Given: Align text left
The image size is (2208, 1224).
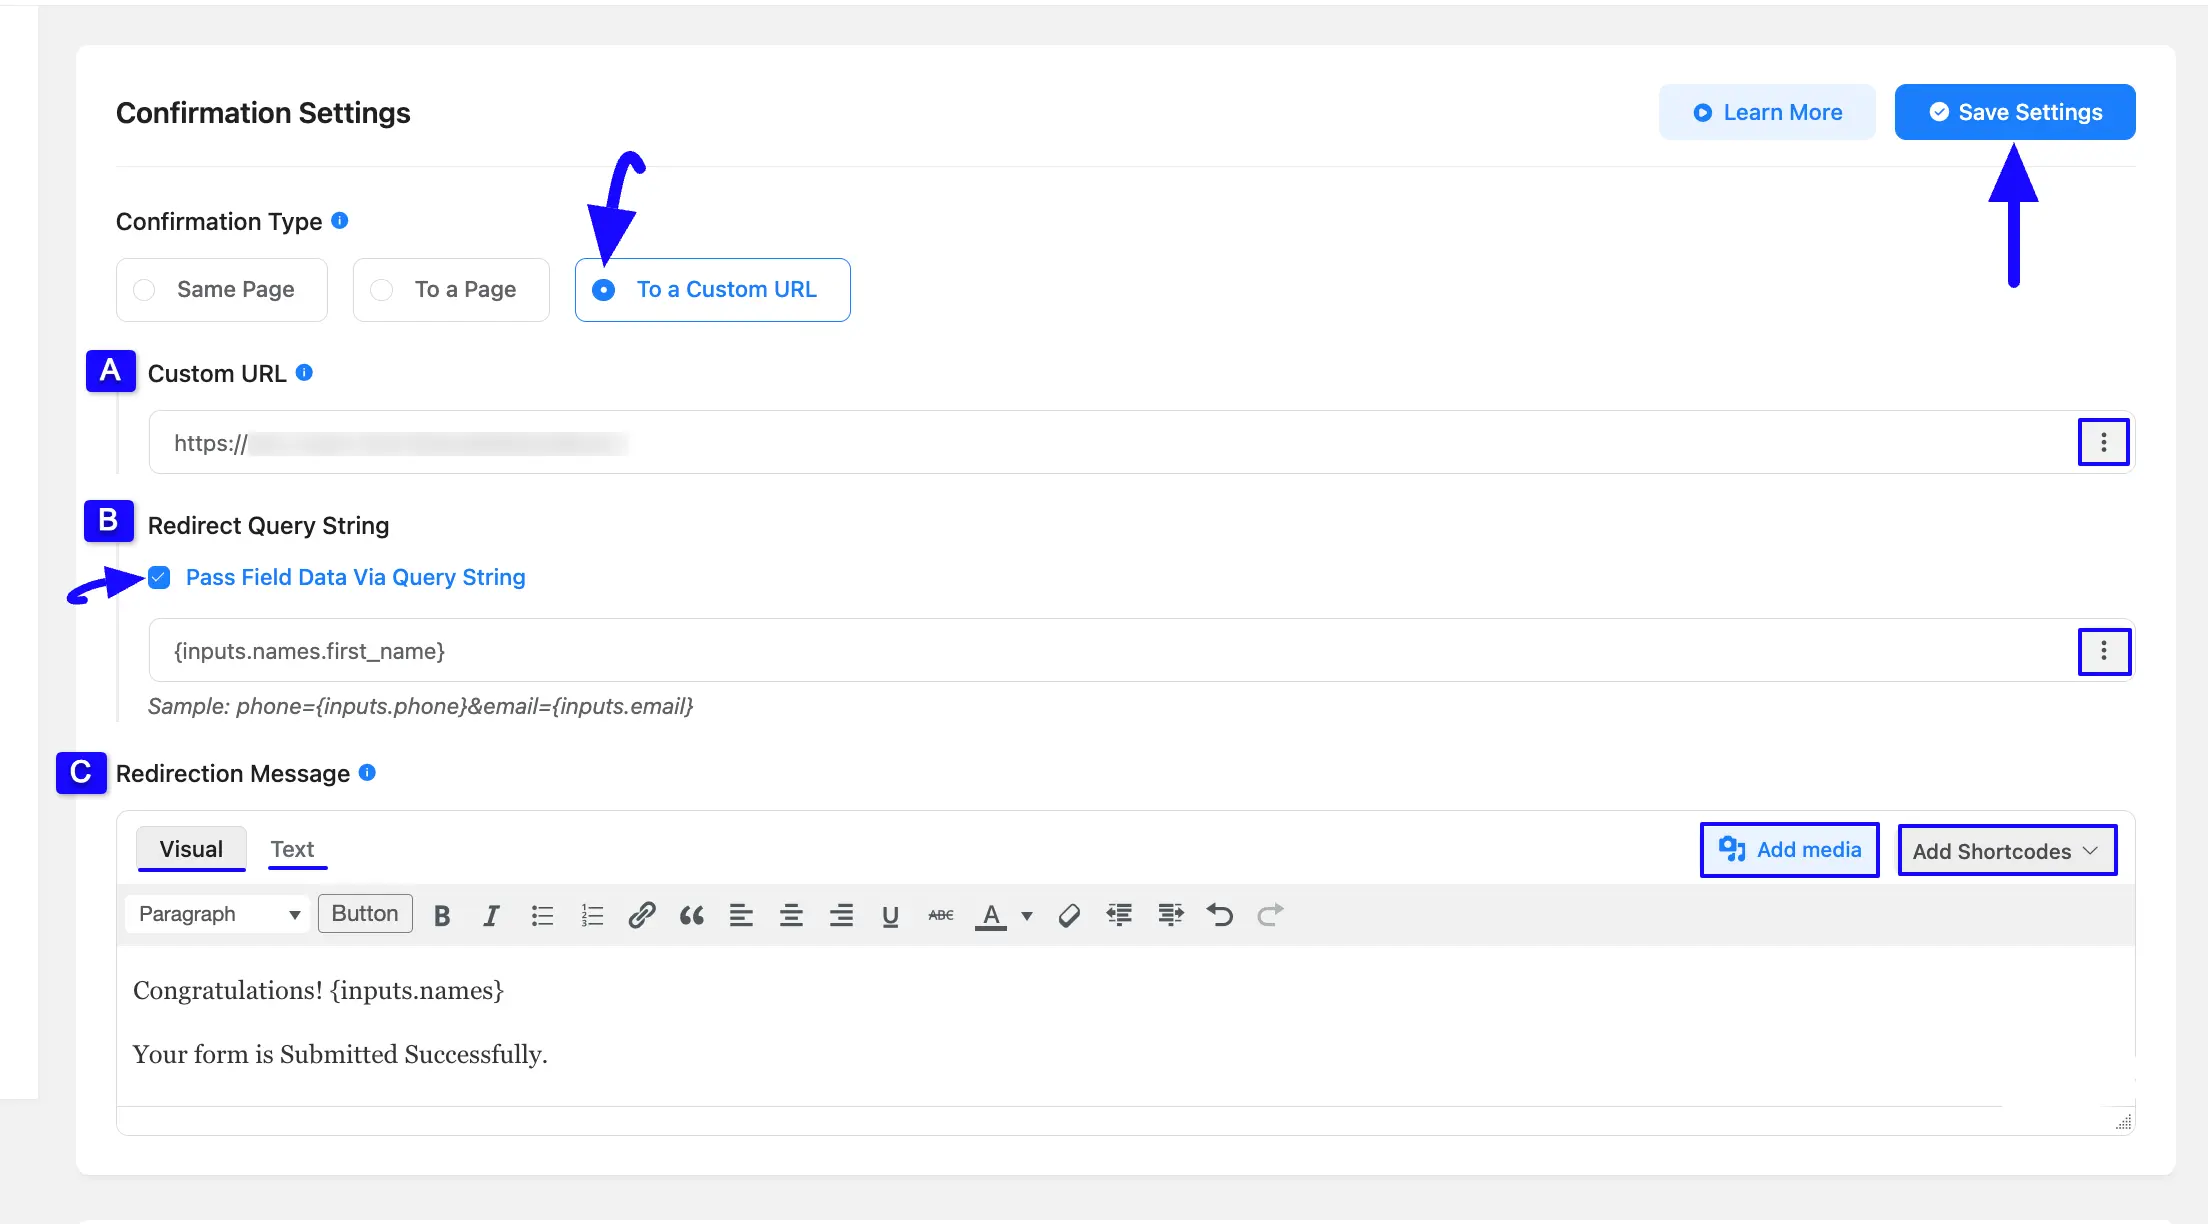Looking at the screenshot, I should [741, 915].
